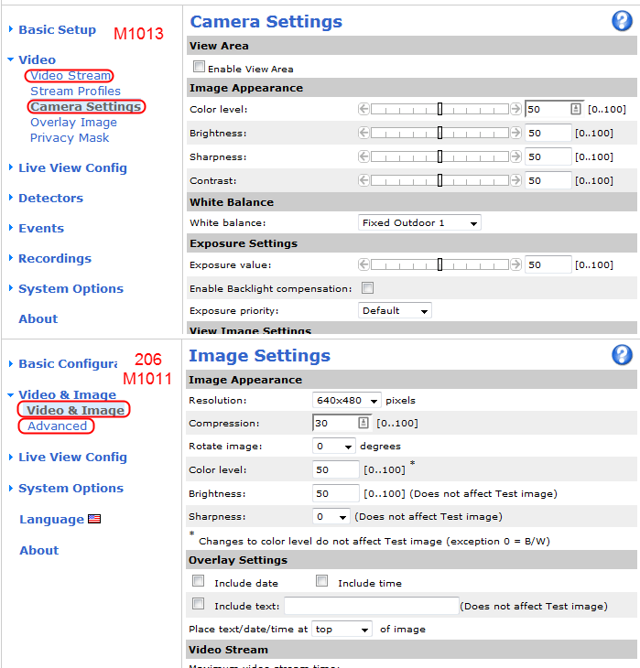Open the Exposure priority dropdown
The width and height of the screenshot is (640, 668).
[x=395, y=311]
